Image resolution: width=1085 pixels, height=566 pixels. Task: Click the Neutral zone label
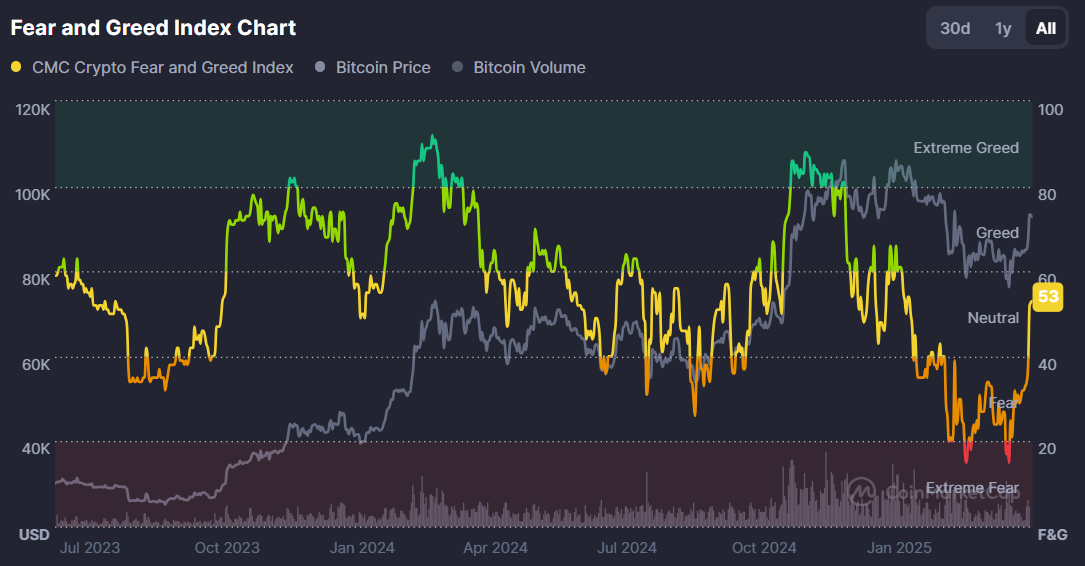point(993,318)
